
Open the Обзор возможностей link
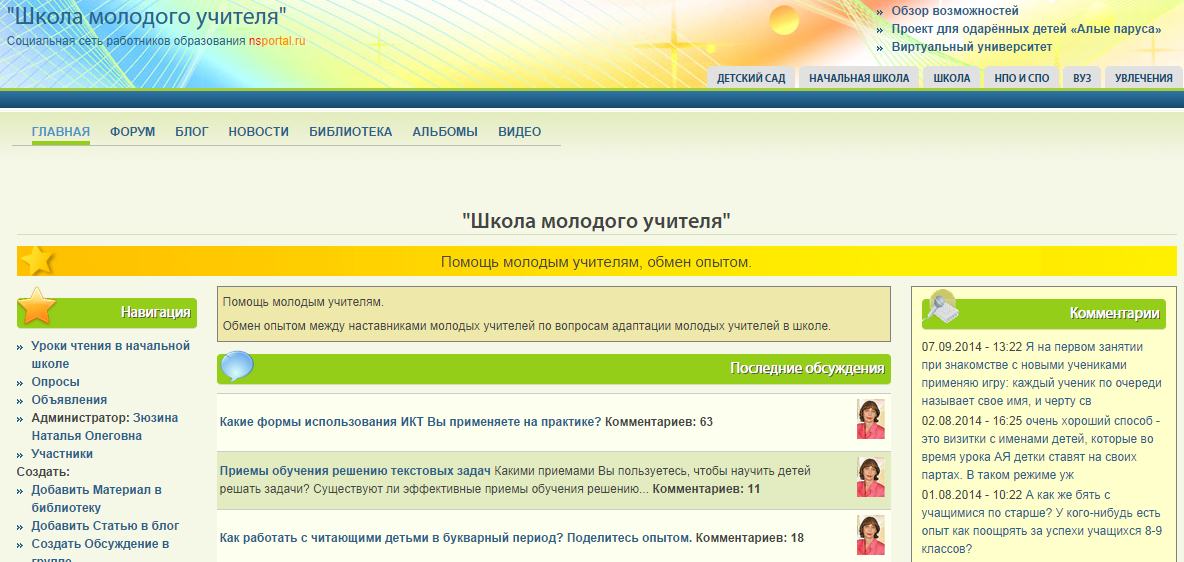tap(955, 11)
